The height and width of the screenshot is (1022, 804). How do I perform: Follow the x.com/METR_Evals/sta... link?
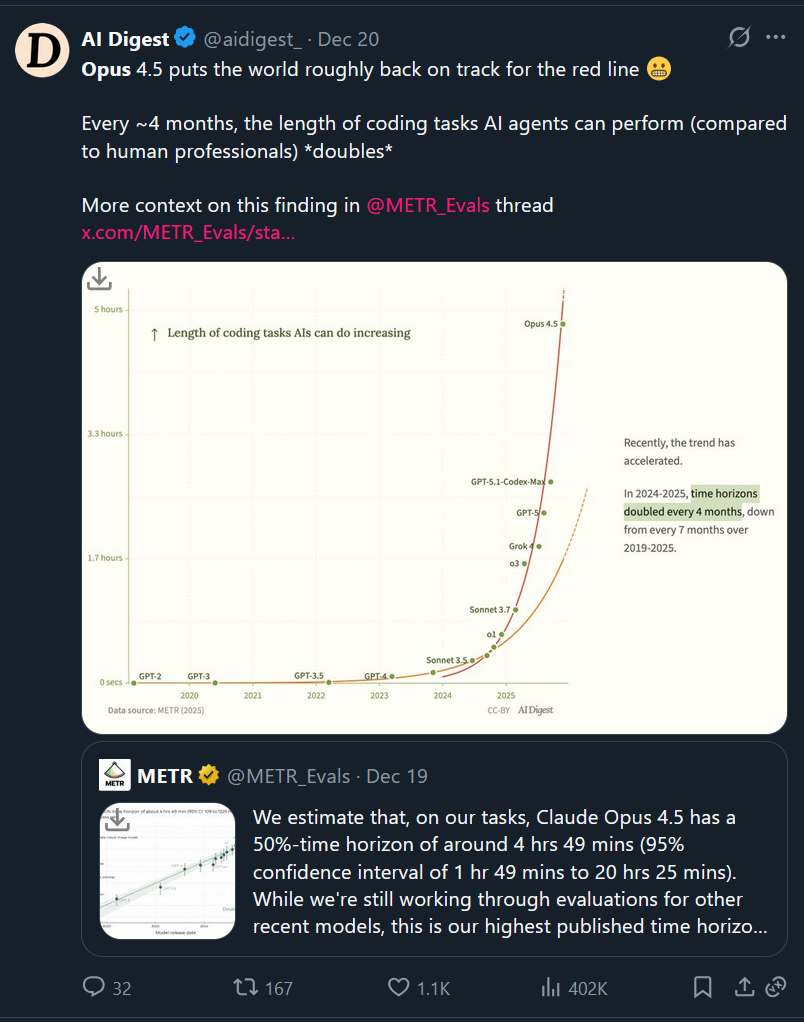click(188, 232)
